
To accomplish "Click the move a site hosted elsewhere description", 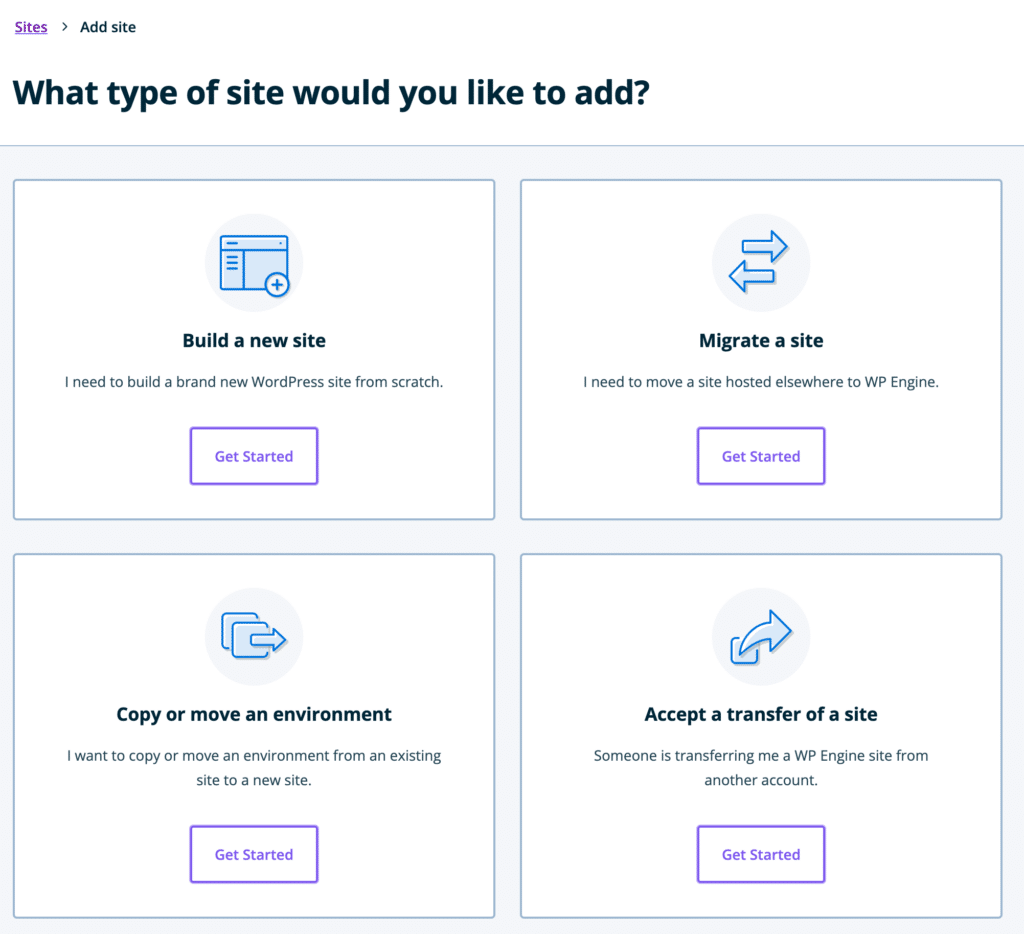I will (x=761, y=382).
